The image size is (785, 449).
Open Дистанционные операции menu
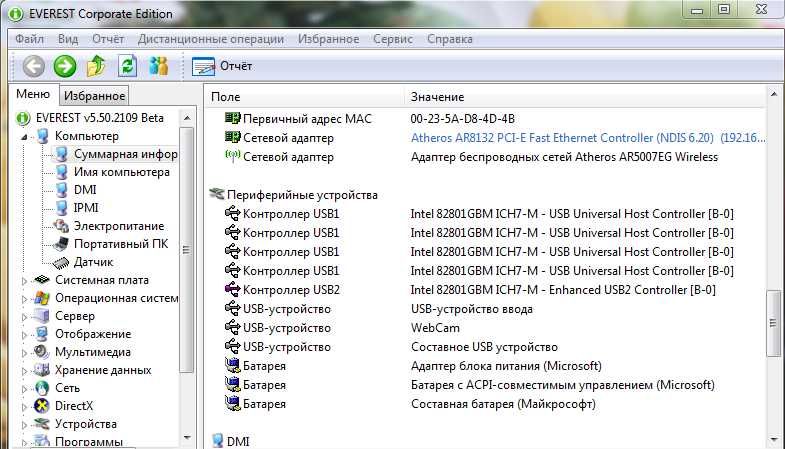click(x=211, y=39)
